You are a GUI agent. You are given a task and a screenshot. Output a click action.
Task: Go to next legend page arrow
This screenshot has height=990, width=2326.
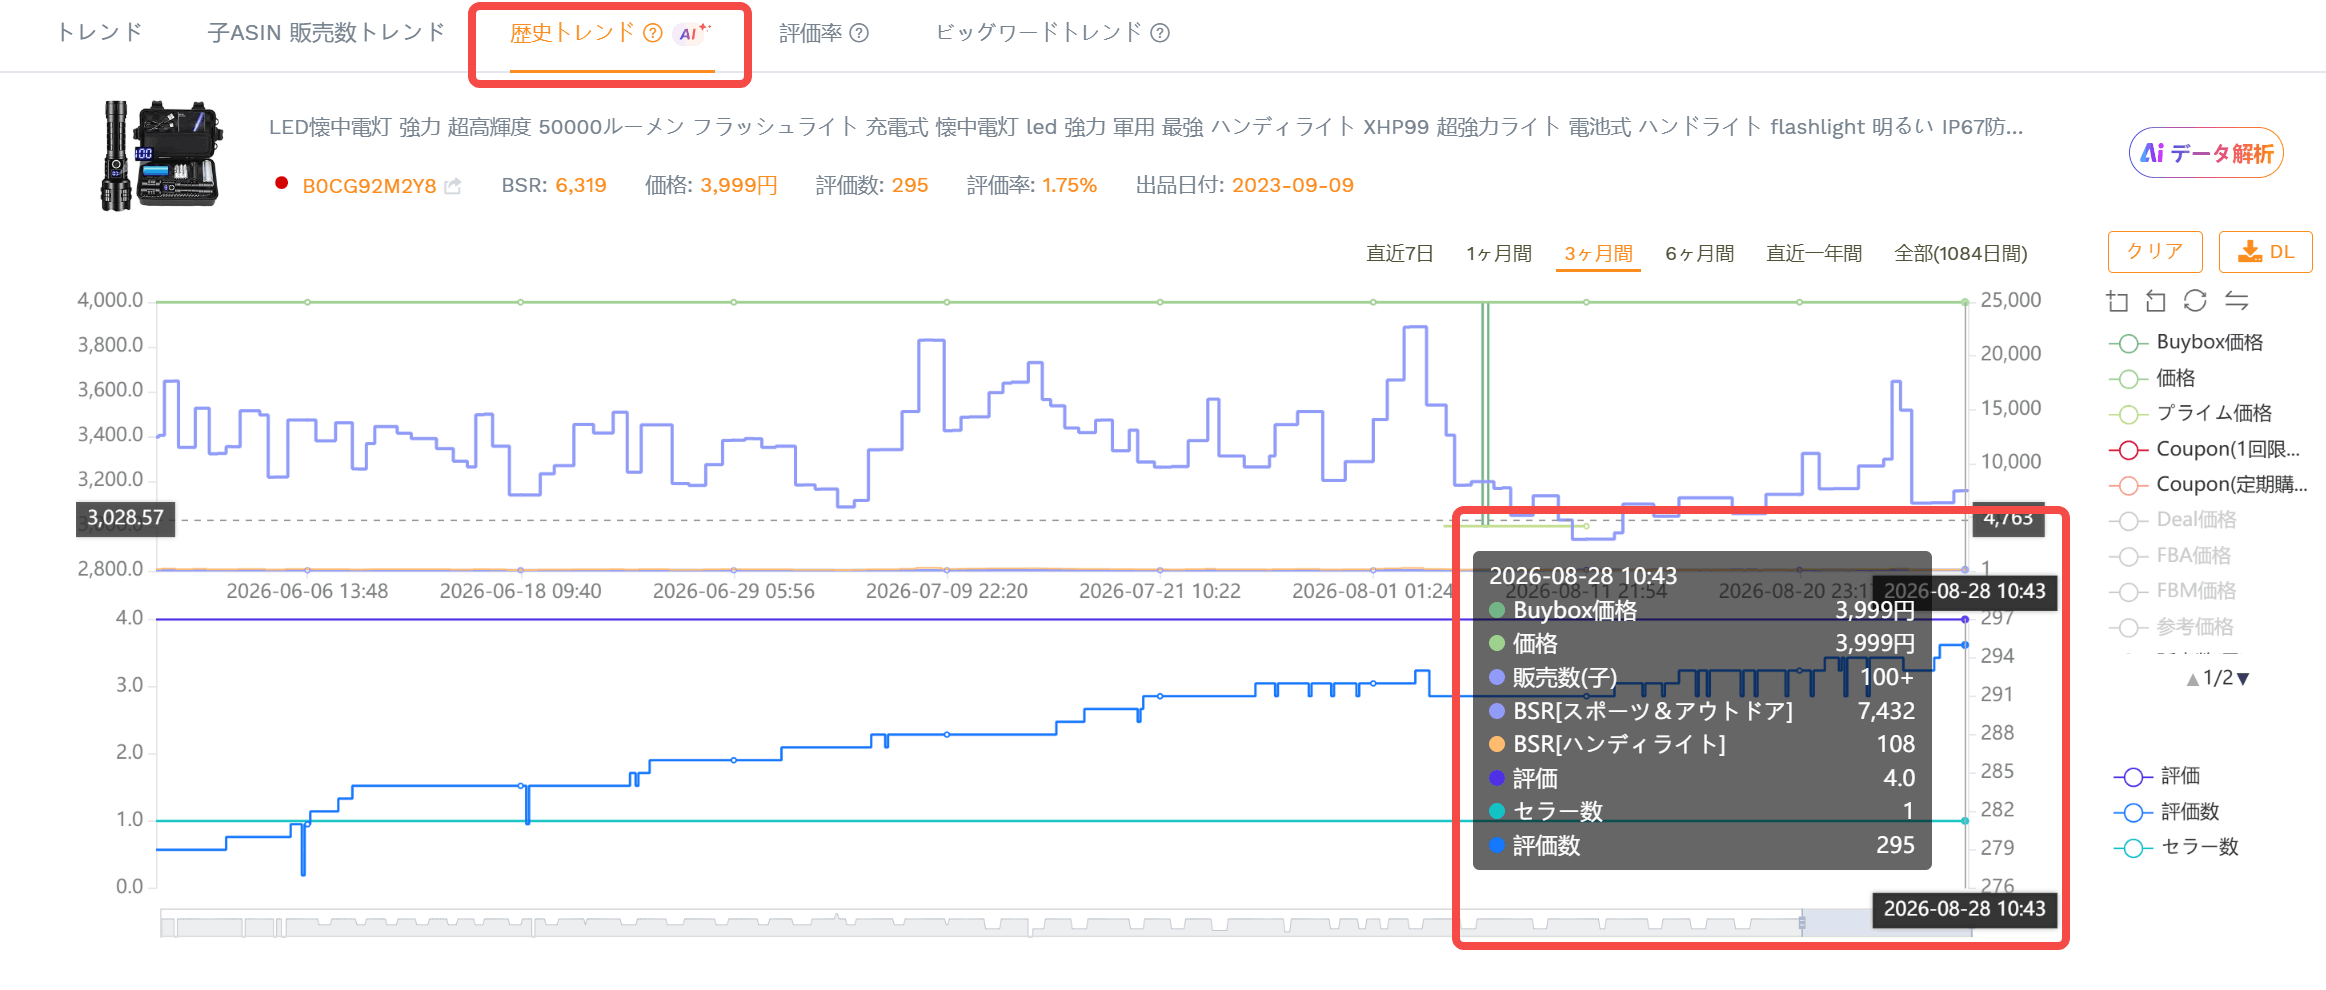pyautogui.click(x=2243, y=679)
